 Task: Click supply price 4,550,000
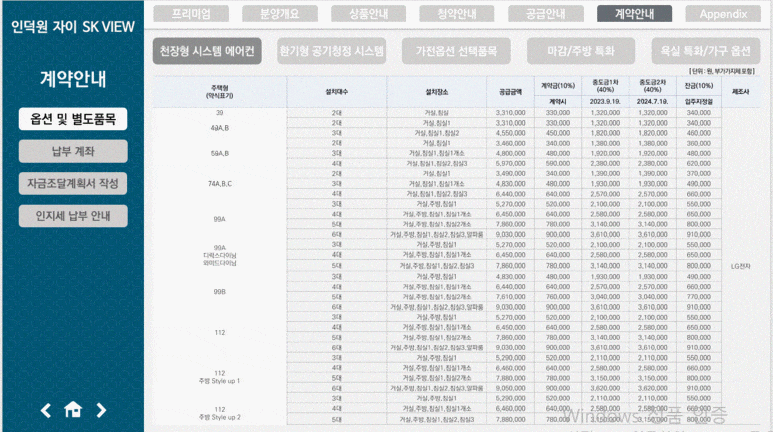510,133
